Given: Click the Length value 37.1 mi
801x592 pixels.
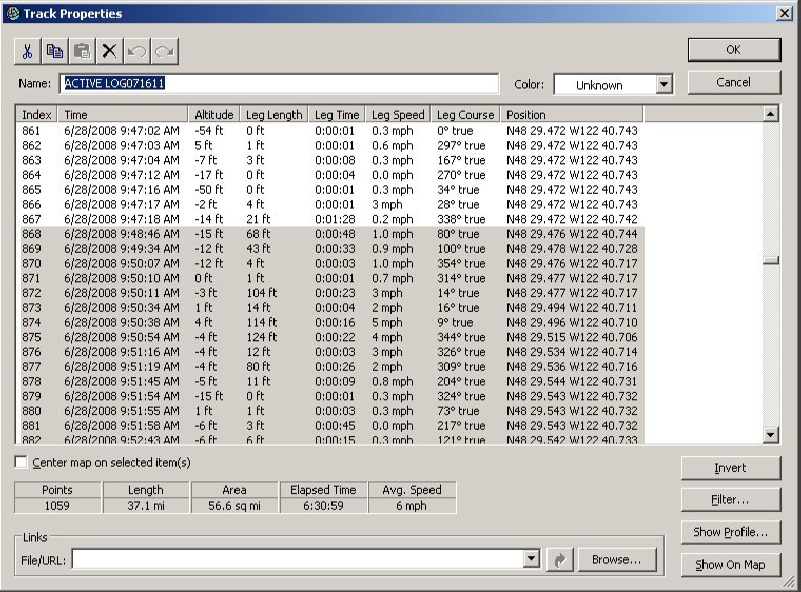Looking at the screenshot, I should 146,506.
